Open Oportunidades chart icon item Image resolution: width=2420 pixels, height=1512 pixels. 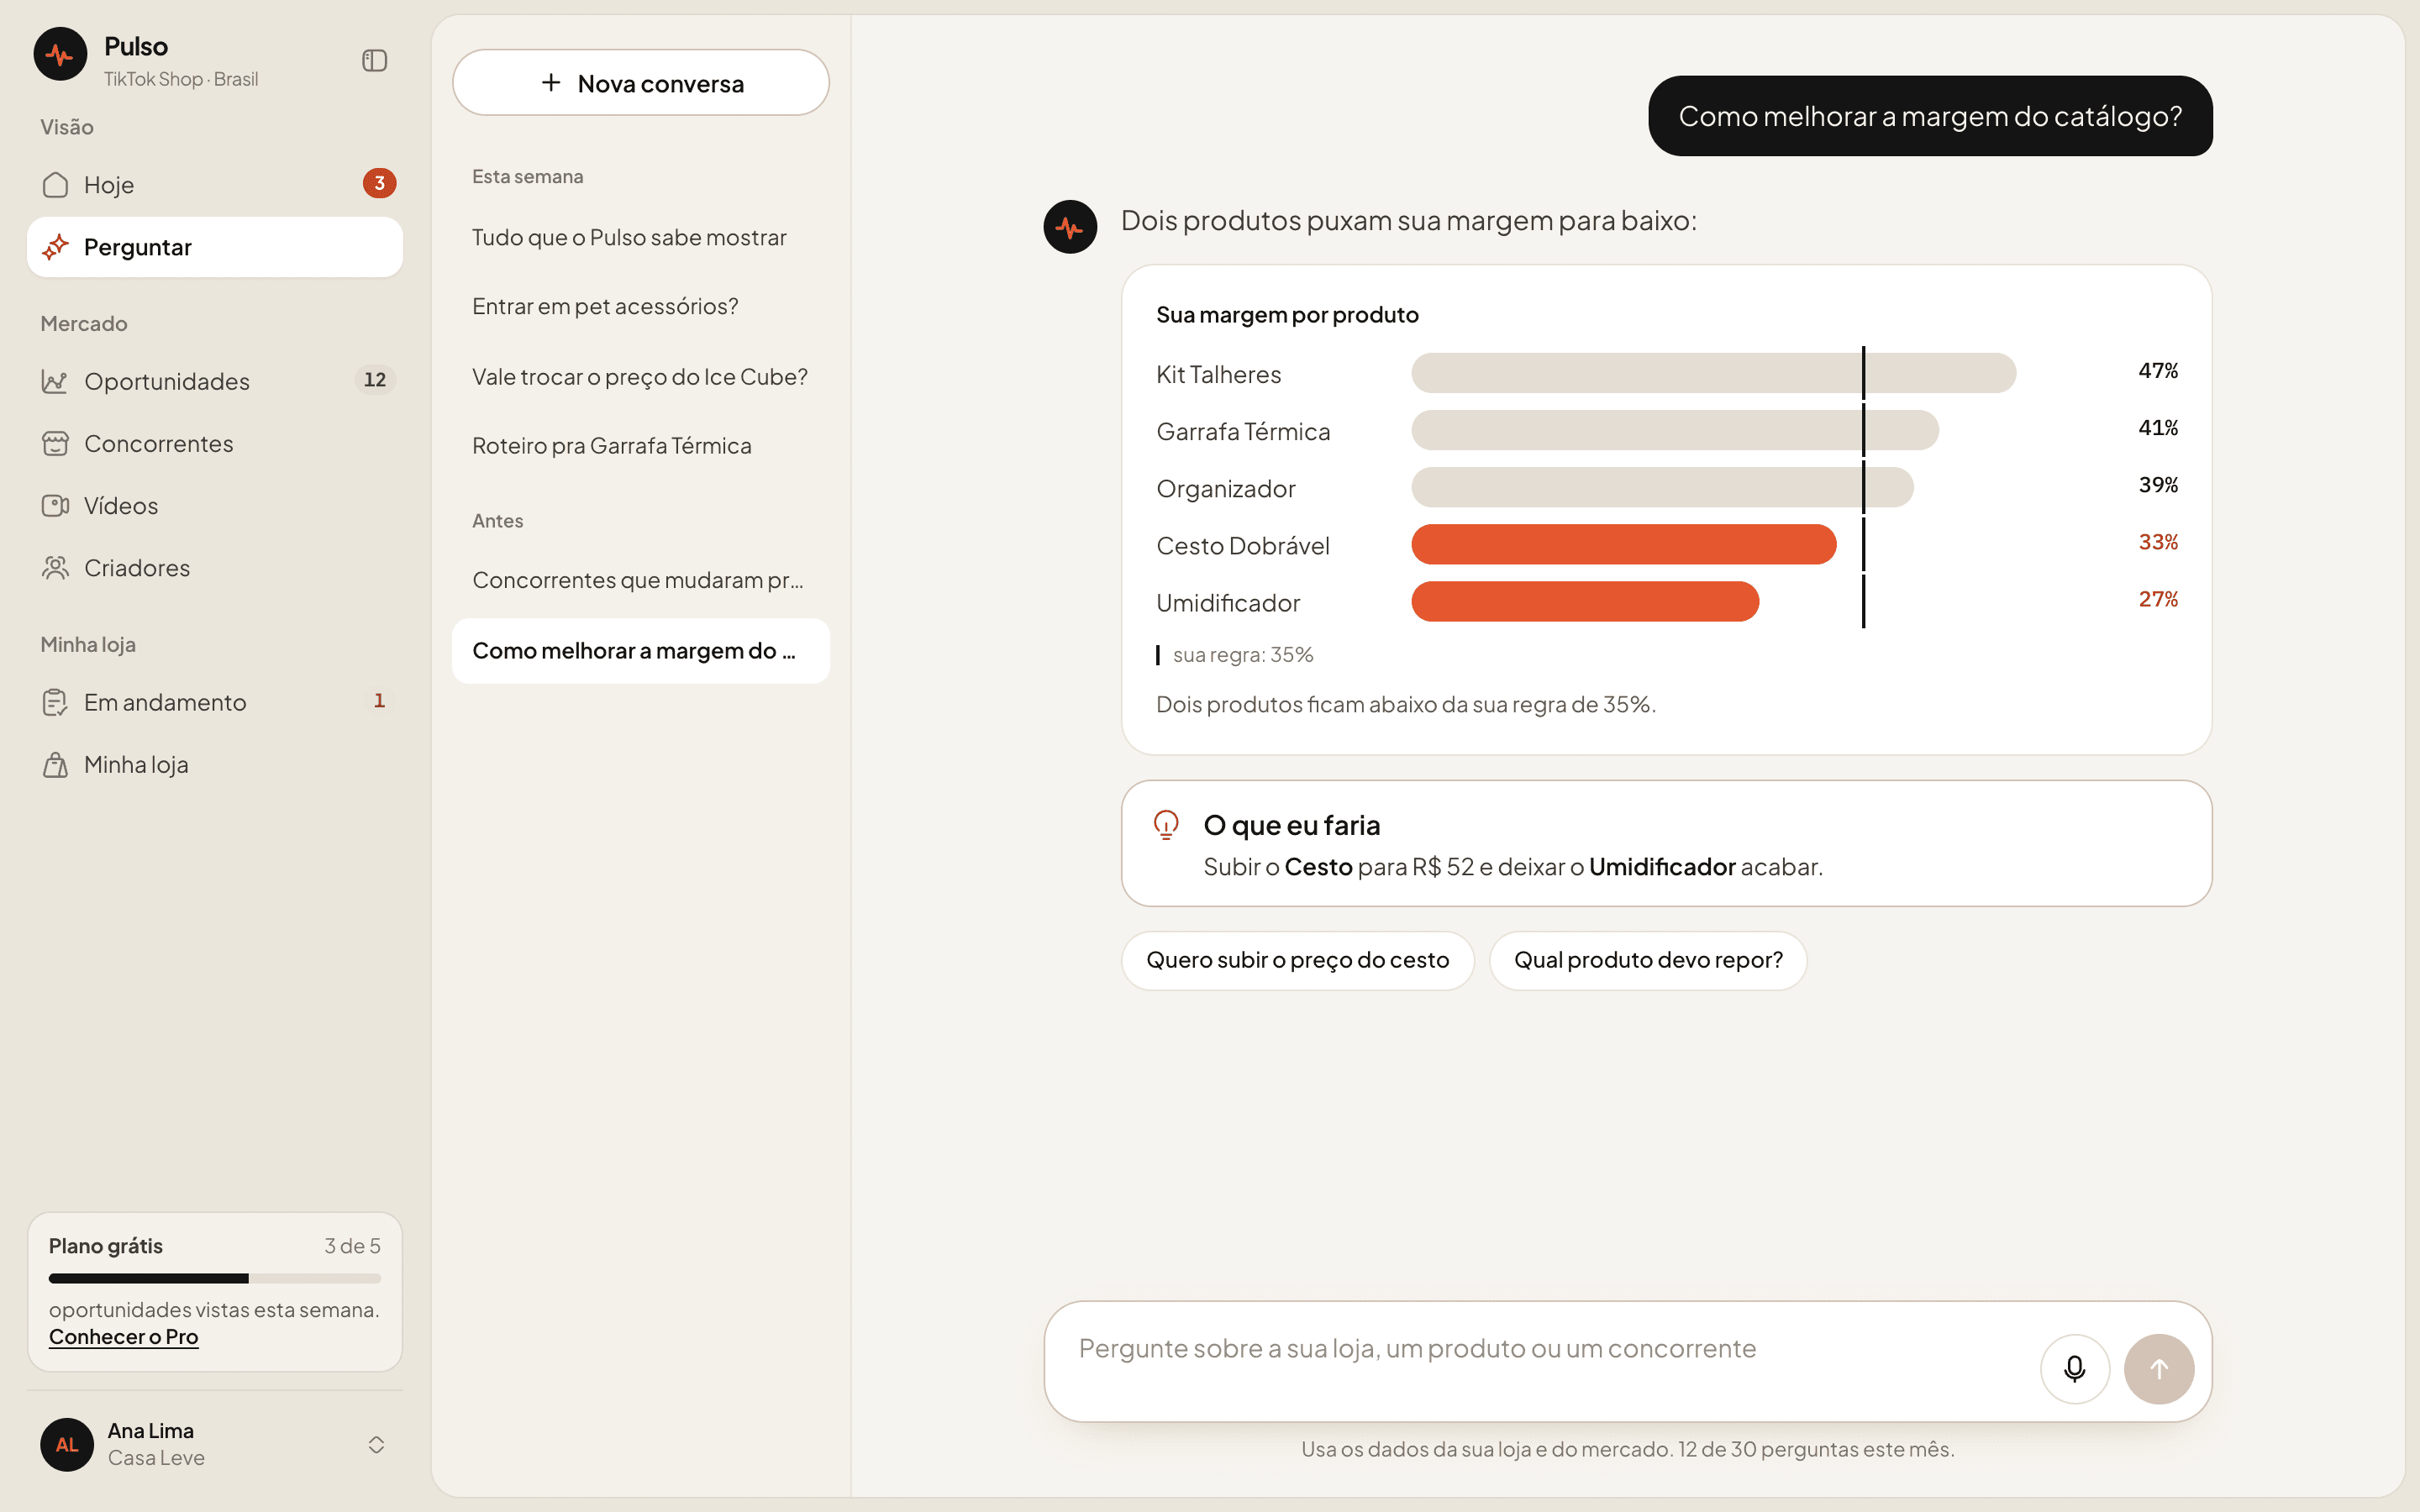[x=215, y=381]
